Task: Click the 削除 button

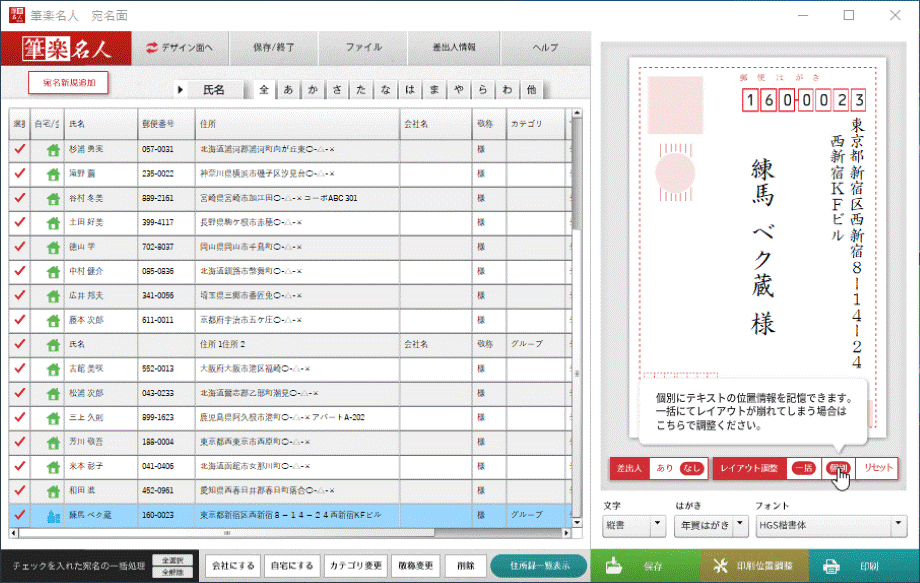Action: click(x=466, y=566)
